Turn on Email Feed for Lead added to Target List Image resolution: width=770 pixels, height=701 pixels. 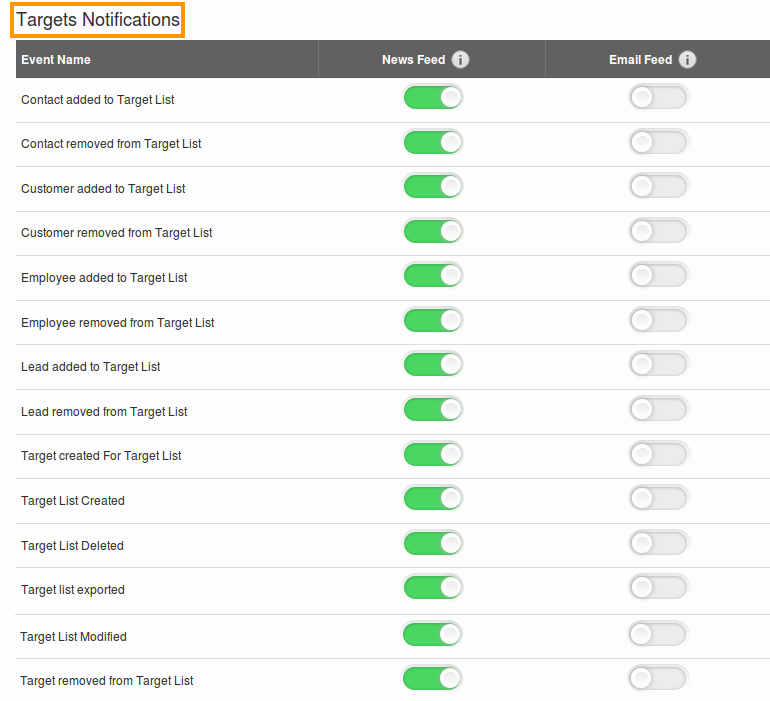[x=659, y=365]
